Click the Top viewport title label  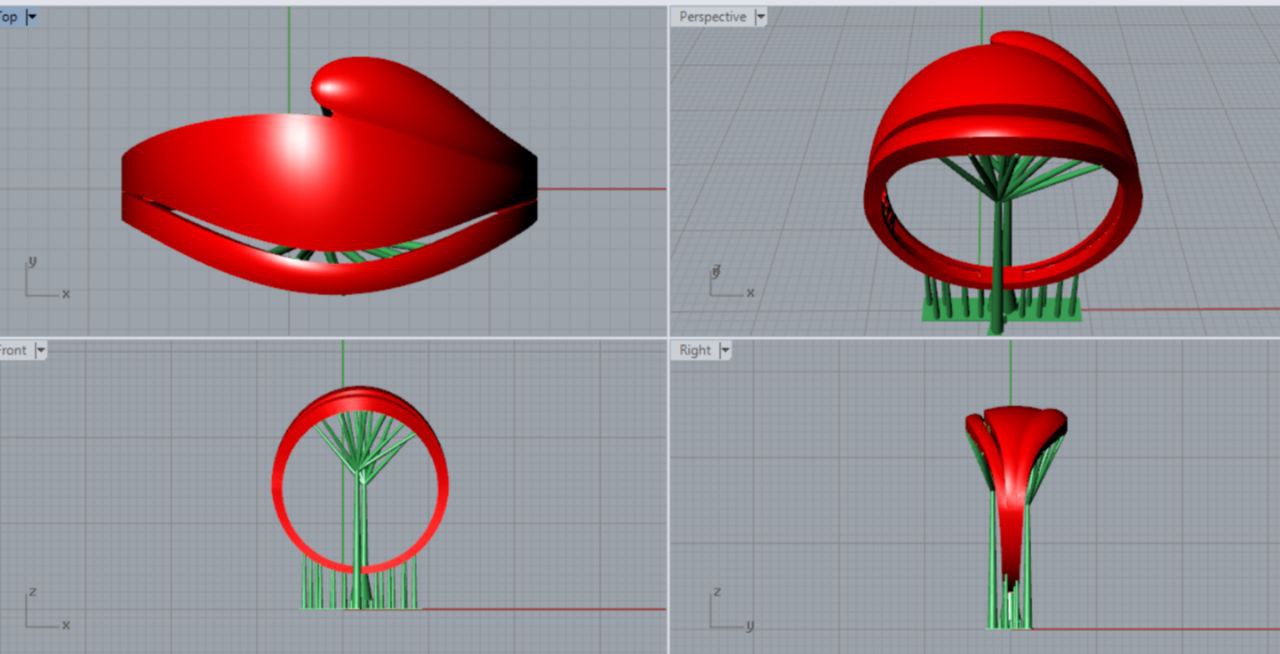click(x=12, y=17)
